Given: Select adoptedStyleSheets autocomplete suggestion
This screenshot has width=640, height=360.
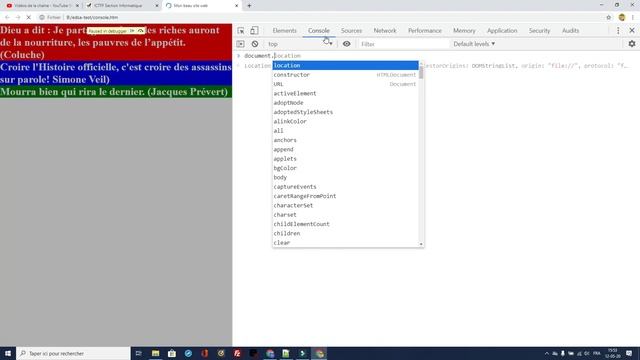Looking at the screenshot, I should [345, 112].
